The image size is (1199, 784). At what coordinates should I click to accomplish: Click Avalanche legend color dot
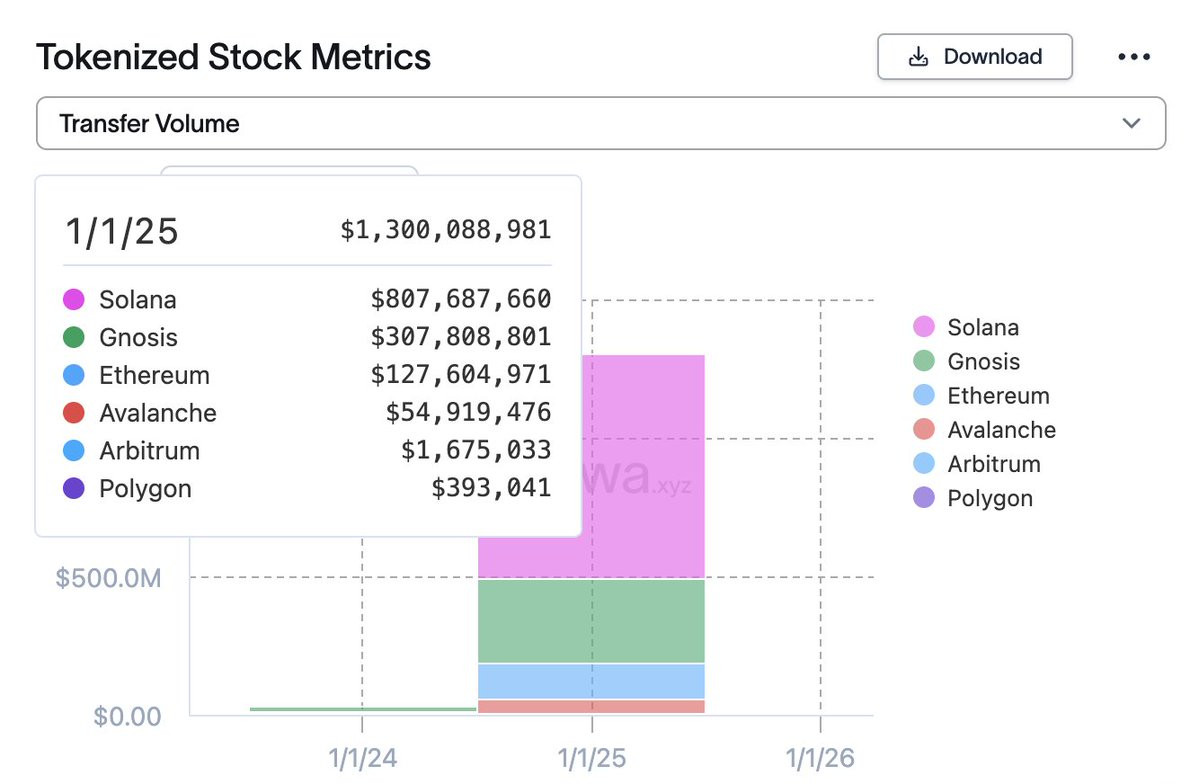924,430
